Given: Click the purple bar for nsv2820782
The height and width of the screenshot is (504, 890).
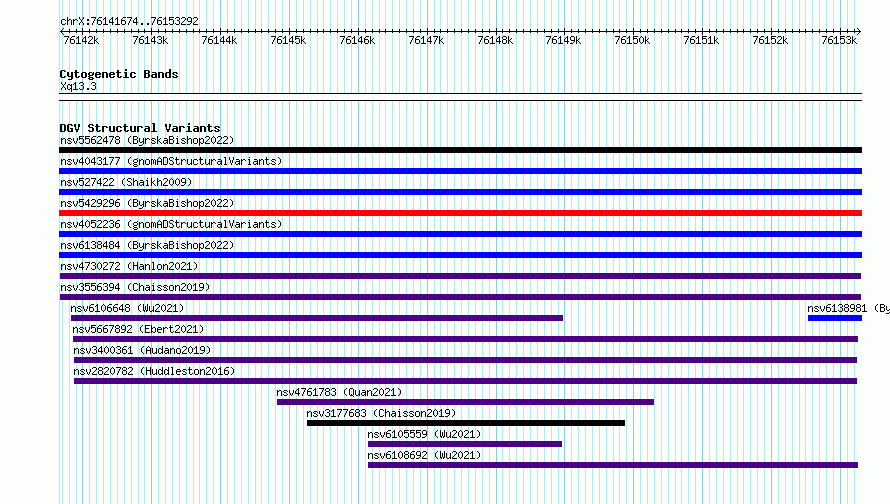Looking at the screenshot, I should coord(465,381).
